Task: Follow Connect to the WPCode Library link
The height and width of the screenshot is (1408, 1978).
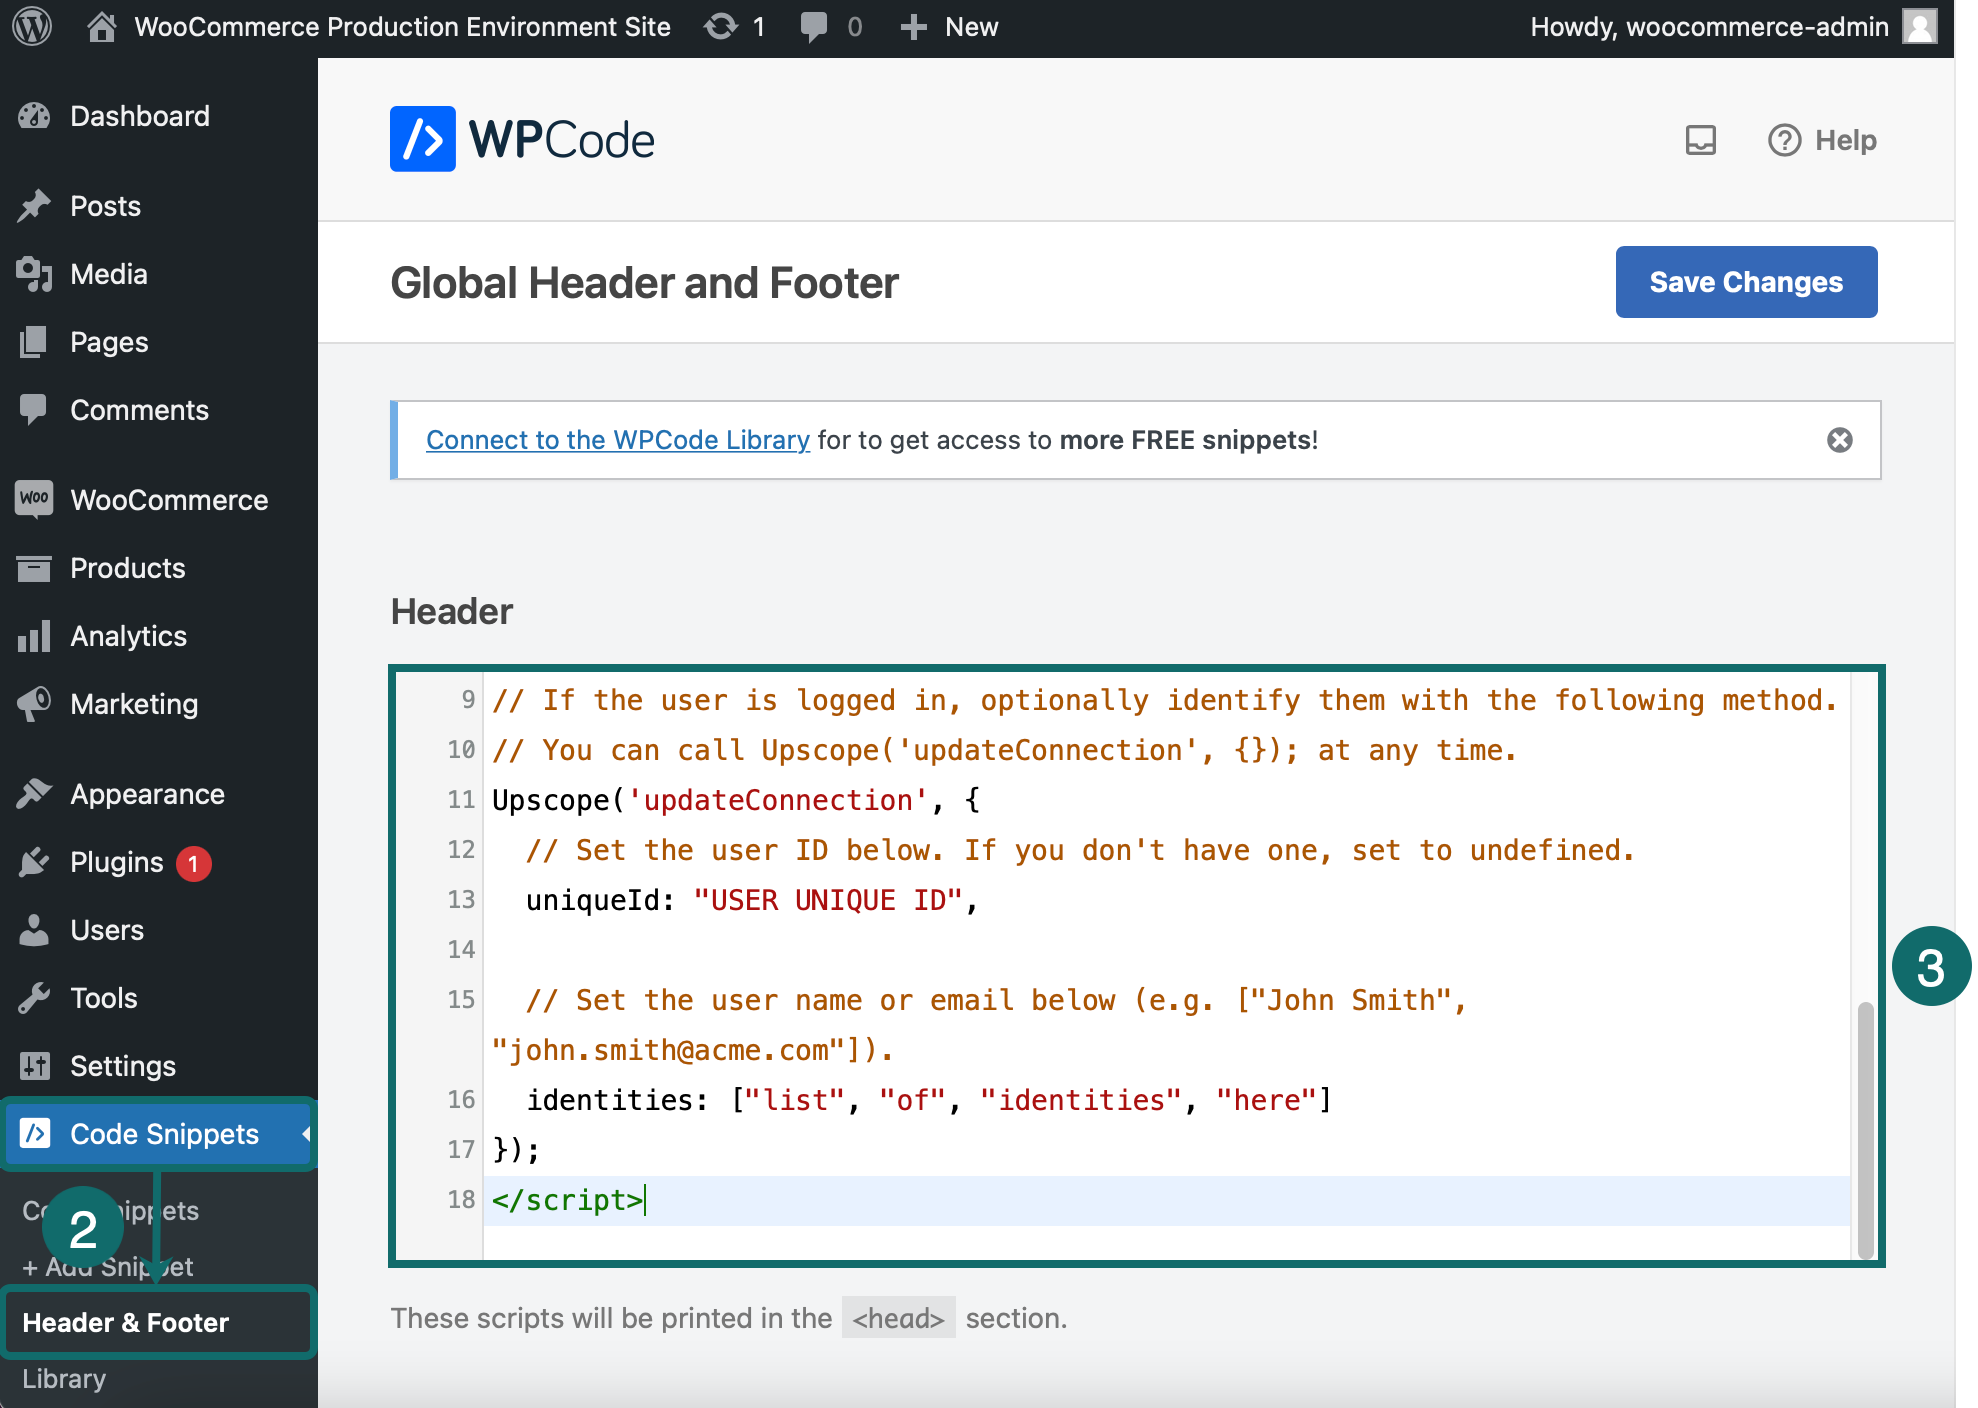Action: (617, 440)
